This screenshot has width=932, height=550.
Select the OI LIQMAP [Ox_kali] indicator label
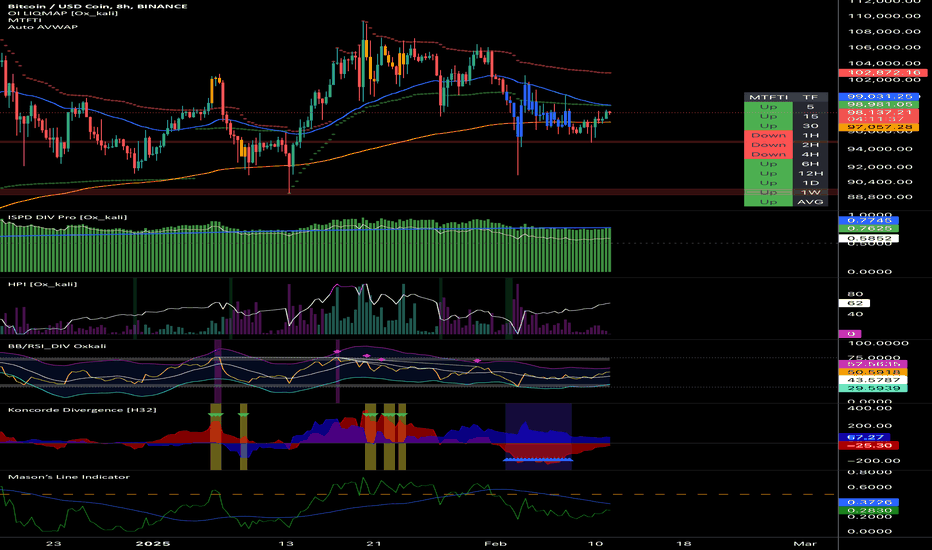(62, 13)
